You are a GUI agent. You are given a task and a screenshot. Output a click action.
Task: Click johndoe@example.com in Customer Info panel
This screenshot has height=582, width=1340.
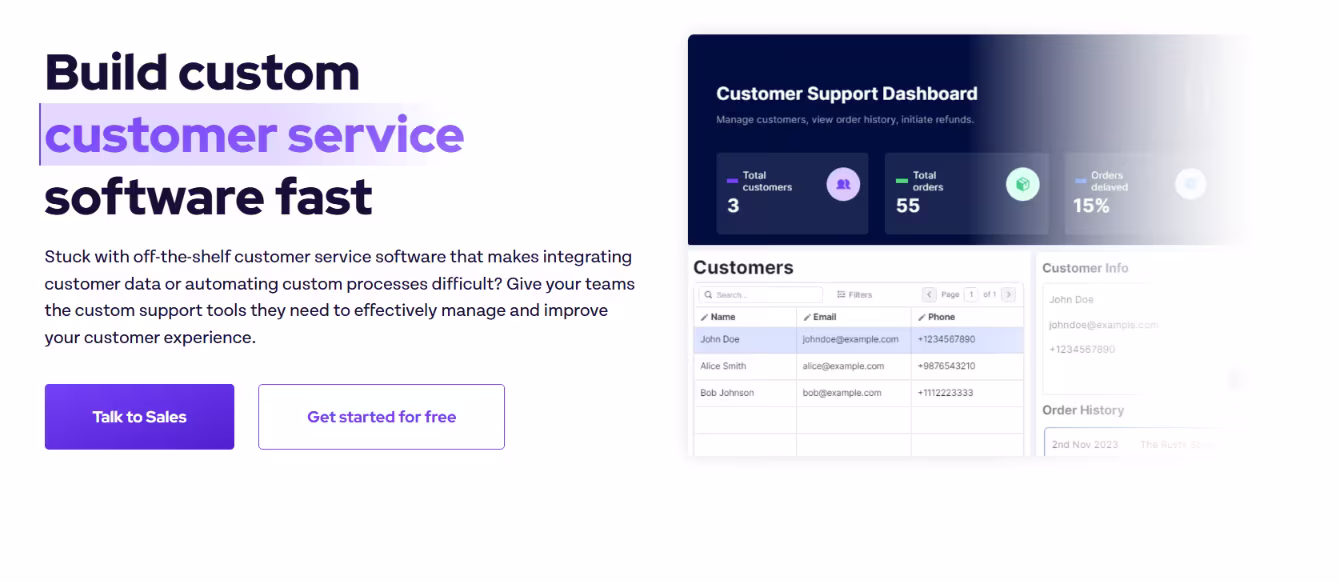[1103, 325]
